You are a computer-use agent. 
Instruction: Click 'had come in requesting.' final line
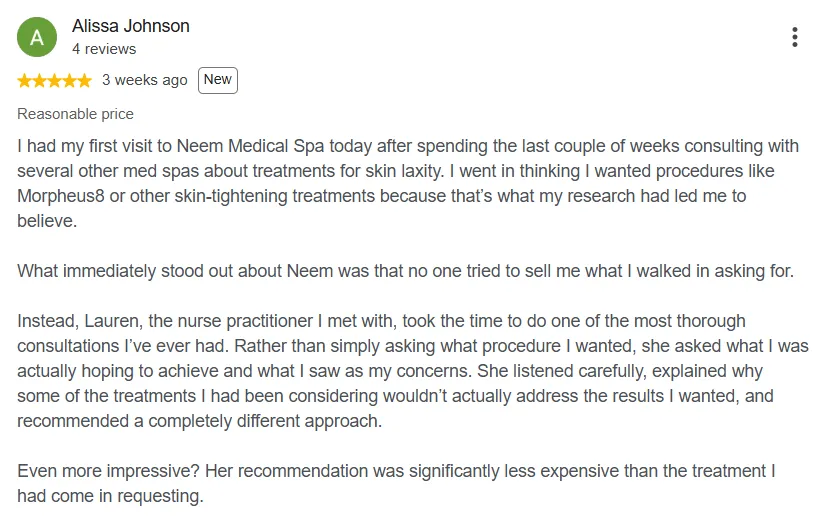click(x=110, y=496)
